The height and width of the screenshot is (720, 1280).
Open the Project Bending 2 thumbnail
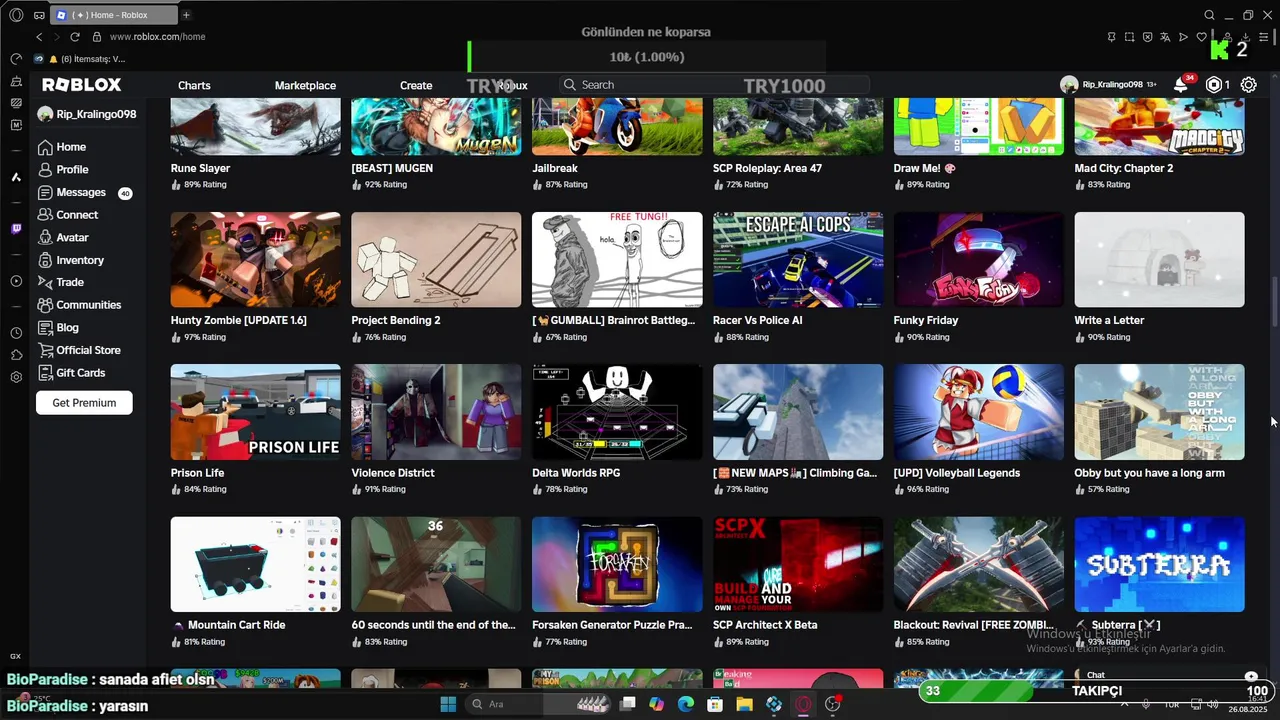436,260
